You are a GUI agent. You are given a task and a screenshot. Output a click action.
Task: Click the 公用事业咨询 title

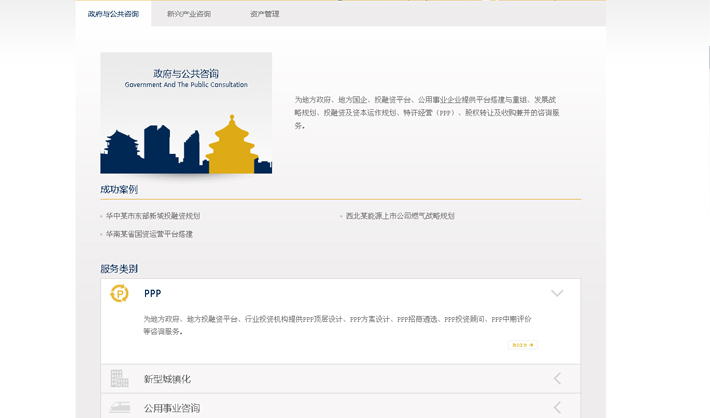(x=172, y=408)
